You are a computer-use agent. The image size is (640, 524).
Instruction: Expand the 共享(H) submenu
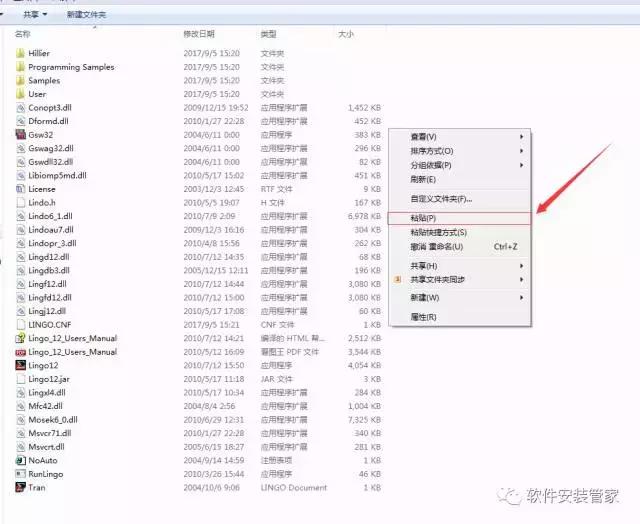tap(459, 266)
